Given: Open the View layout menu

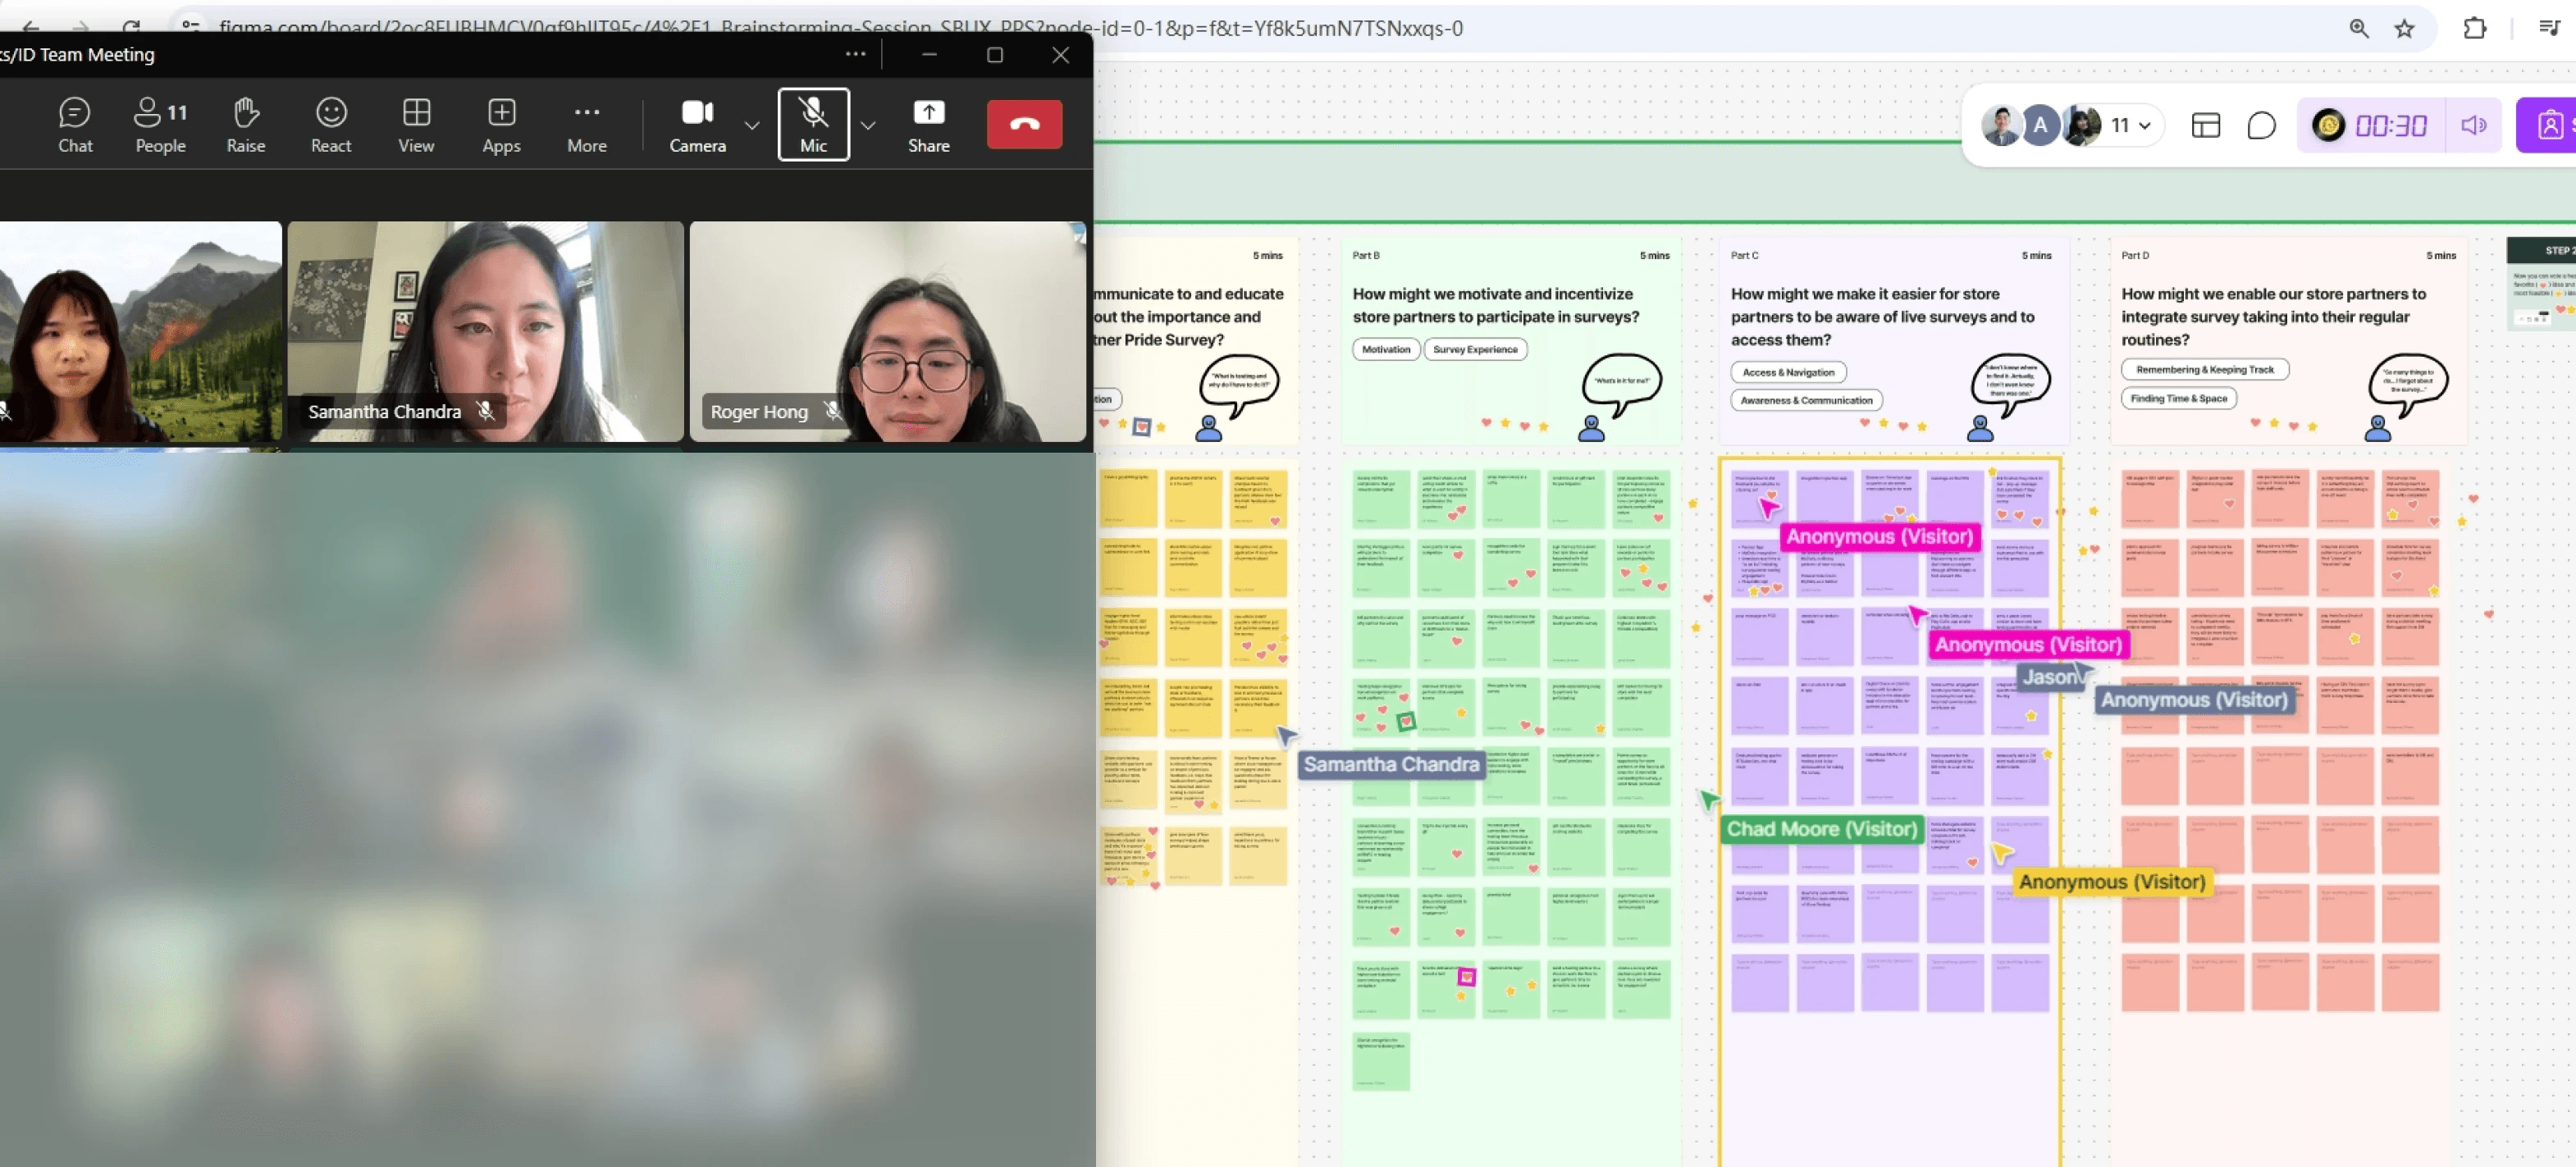Looking at the screenshot, I should (x=416, y=125).
